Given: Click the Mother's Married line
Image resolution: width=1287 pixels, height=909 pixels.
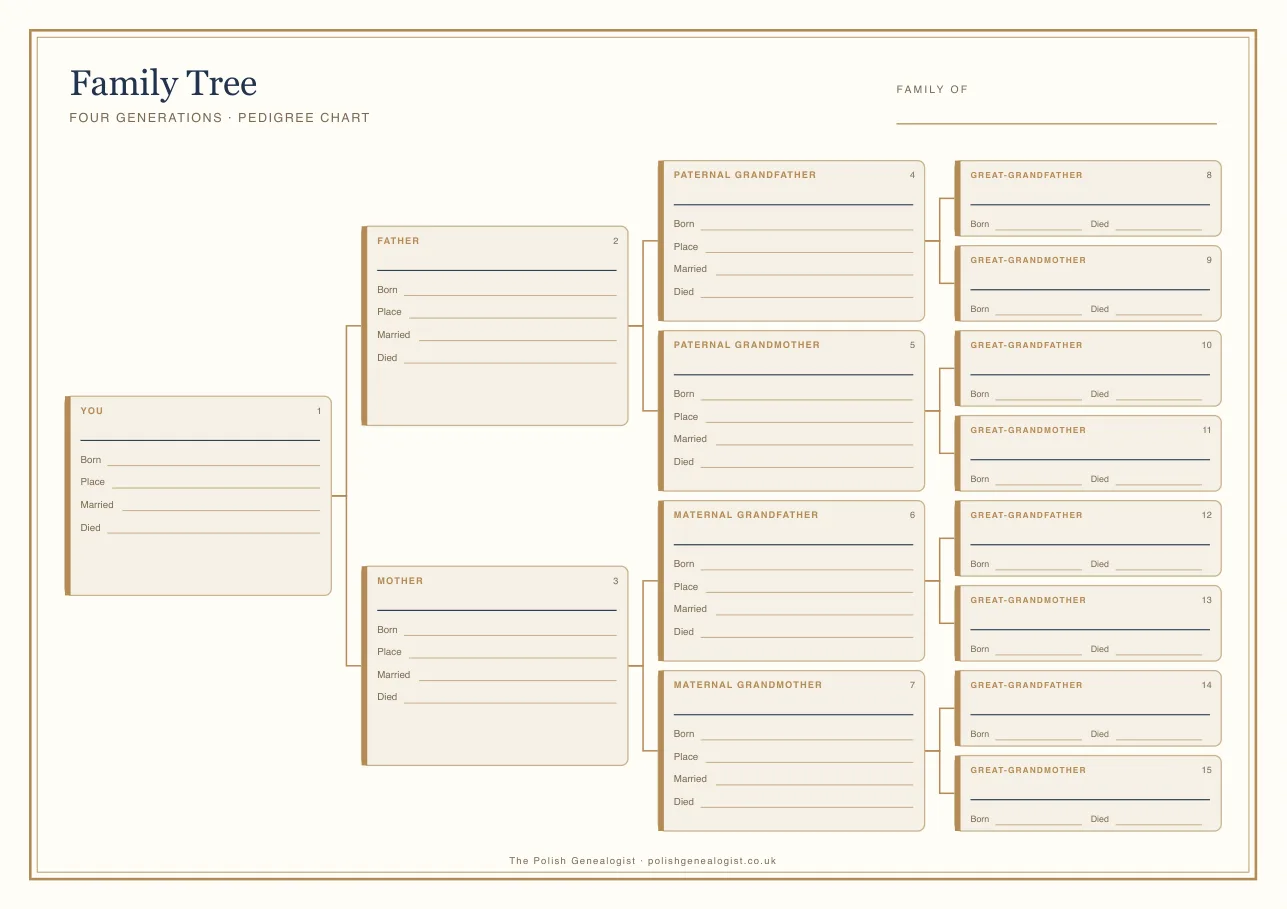Looking at the screenshot, I should click(x=517, y=680).
